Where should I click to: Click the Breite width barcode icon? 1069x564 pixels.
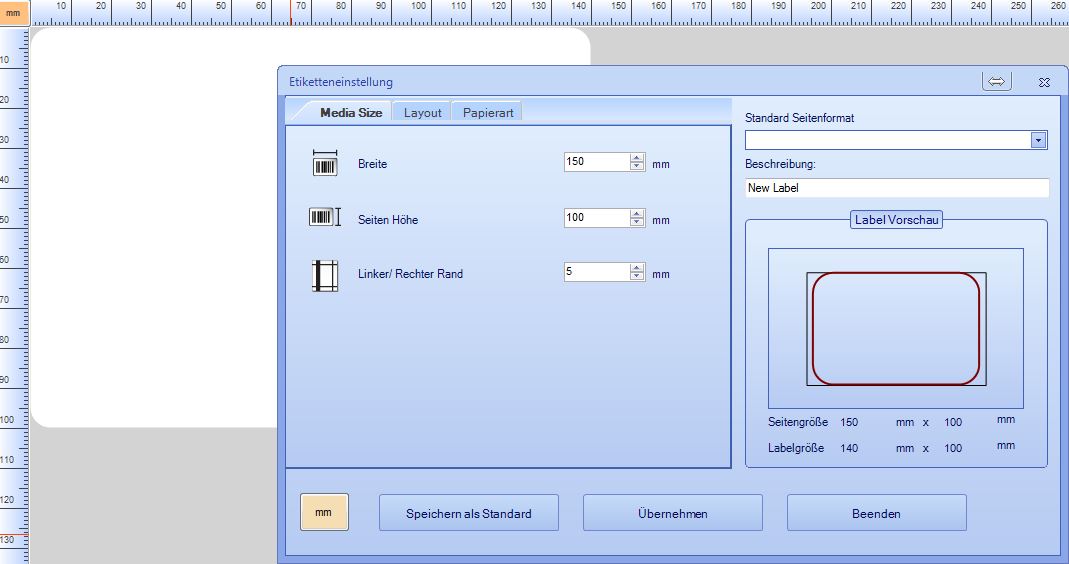pos(325,163)
